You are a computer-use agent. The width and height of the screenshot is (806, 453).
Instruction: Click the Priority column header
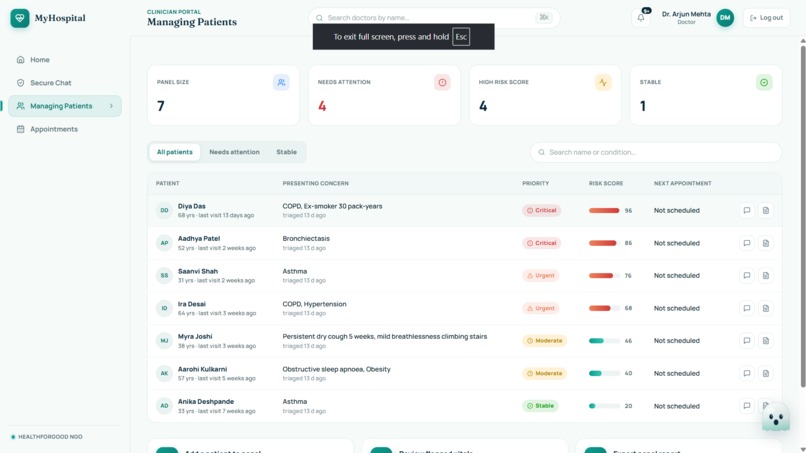536,184
